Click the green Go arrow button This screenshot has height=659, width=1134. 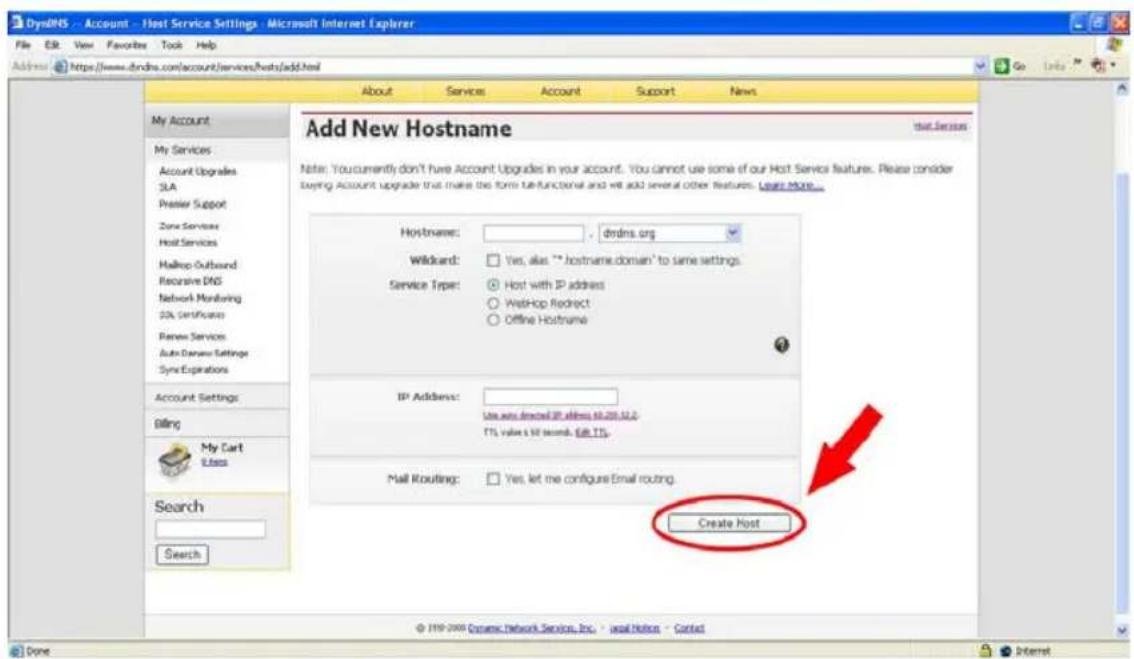pyautogui.click(x=1002, y=67)
